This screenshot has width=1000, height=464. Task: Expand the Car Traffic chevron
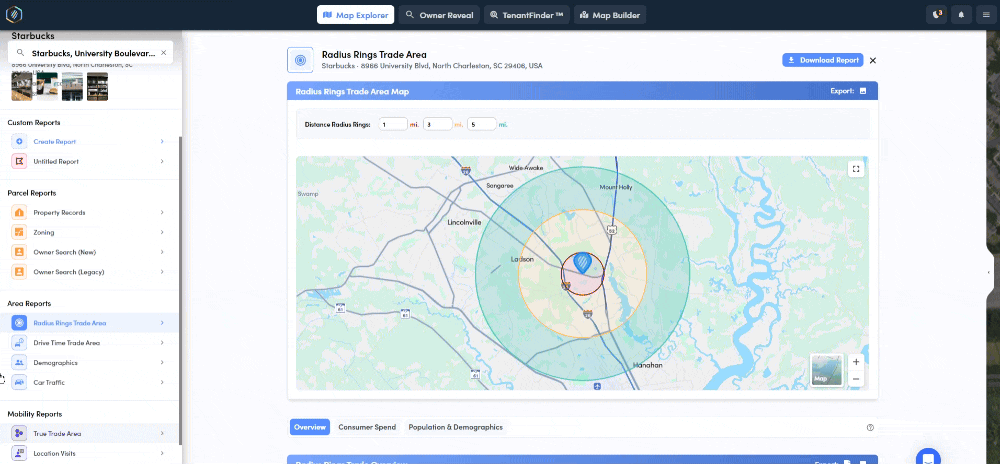point(162,382)
